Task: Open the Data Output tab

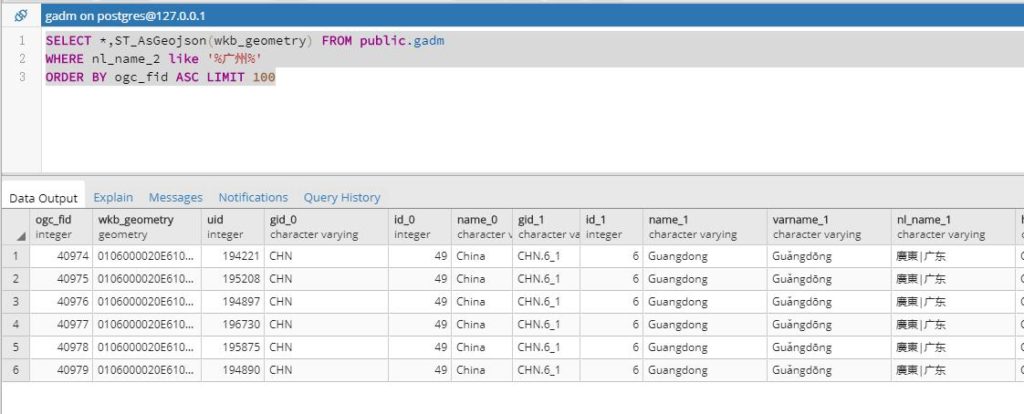Action: pyautogui.click(x=43, y=198)
